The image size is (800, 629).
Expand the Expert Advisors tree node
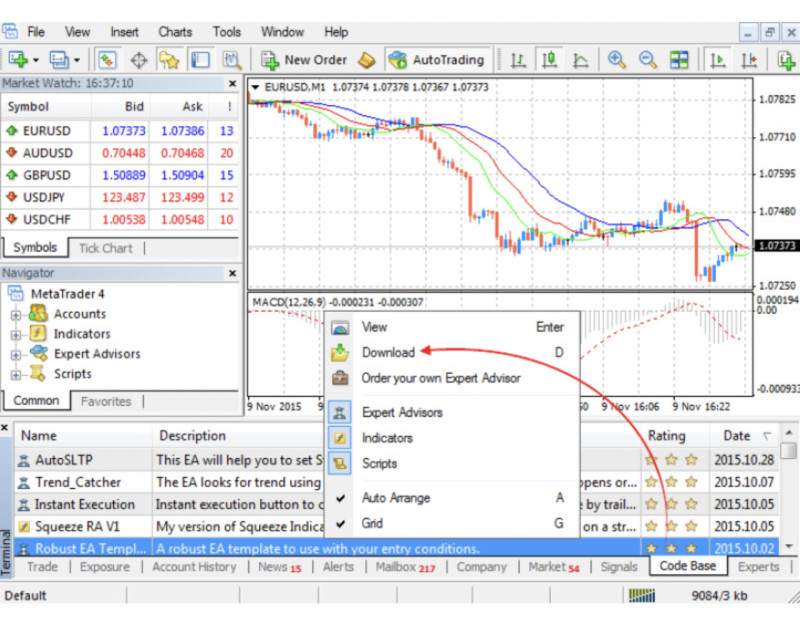click(x=16, y=355)
